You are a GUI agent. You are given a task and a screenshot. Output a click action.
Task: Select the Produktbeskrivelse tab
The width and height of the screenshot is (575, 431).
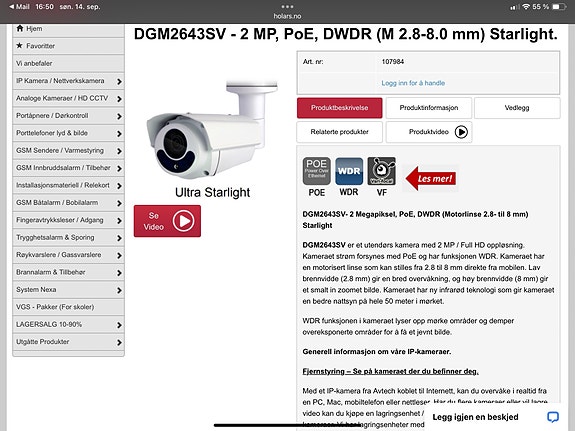[x=340, y=108]
